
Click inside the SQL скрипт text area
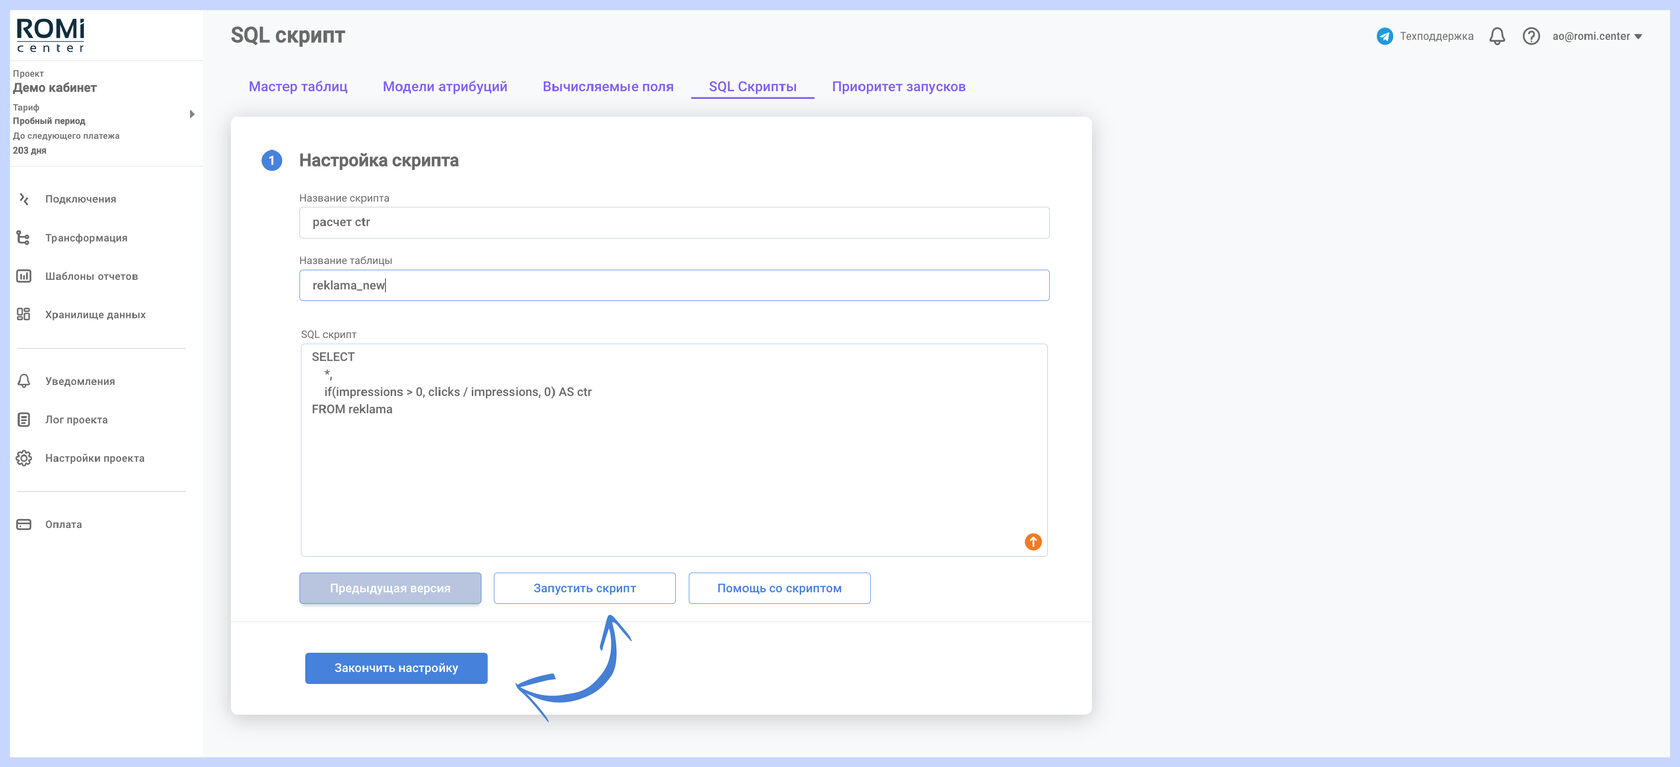(674, 450)
